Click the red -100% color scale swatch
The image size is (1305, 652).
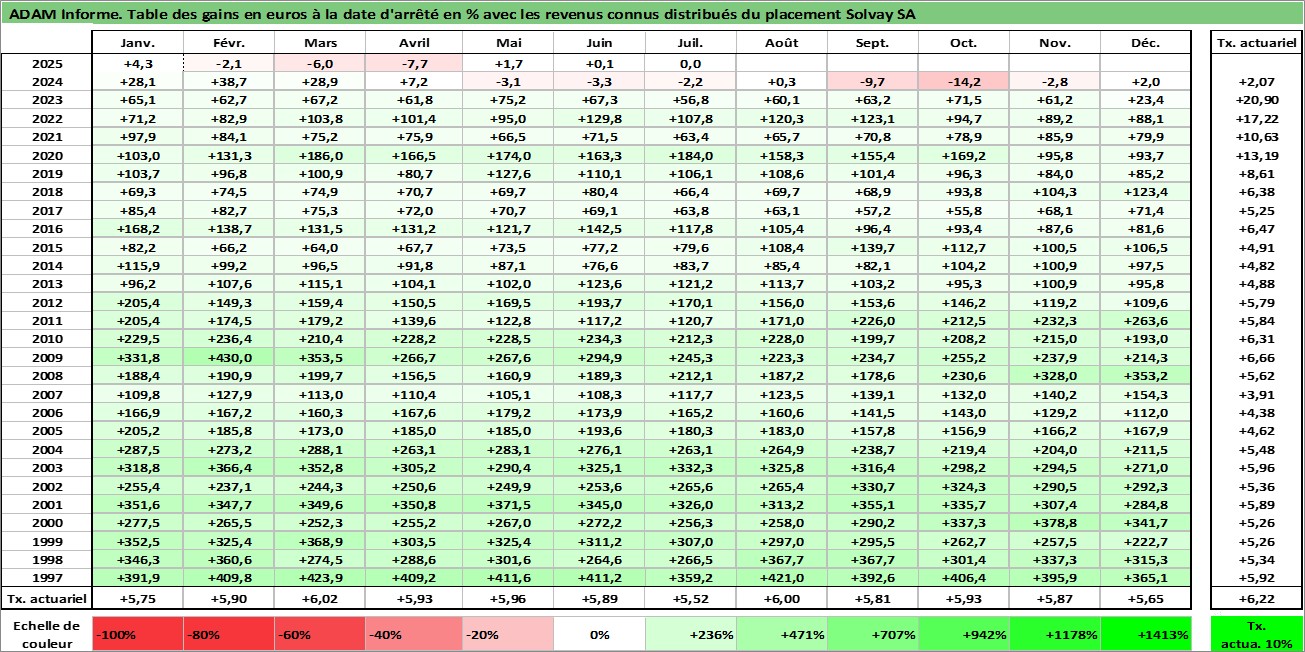pos(137,634)
